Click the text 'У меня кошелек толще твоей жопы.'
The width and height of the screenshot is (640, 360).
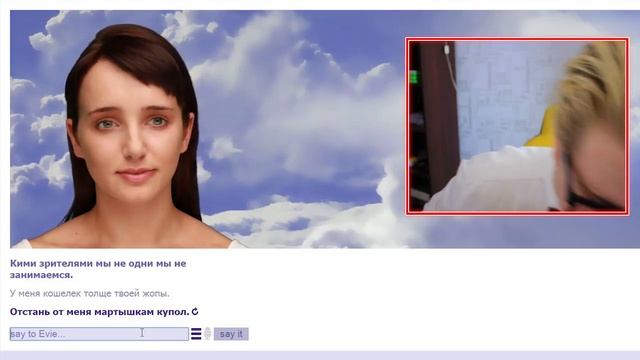(90, 293)
